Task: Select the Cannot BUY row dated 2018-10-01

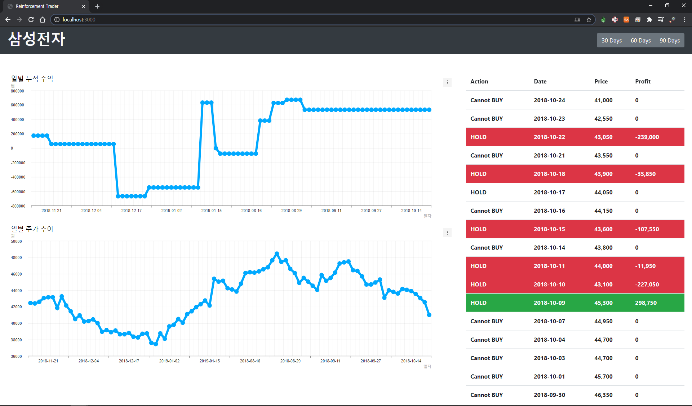Action: (575, 376)
